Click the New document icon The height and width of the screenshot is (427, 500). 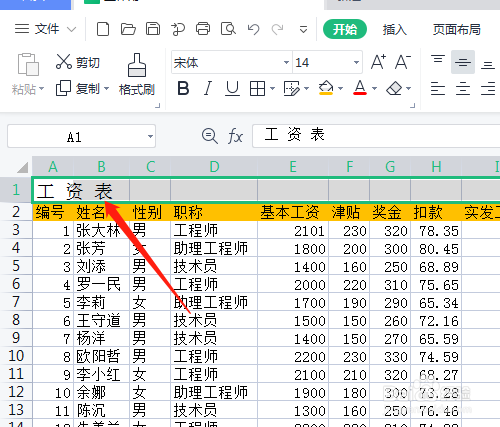click(103, 29)
